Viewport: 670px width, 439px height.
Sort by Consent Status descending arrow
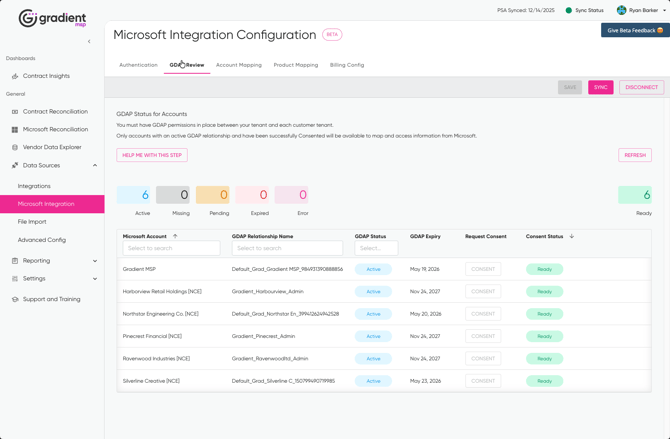pos(572,237)
